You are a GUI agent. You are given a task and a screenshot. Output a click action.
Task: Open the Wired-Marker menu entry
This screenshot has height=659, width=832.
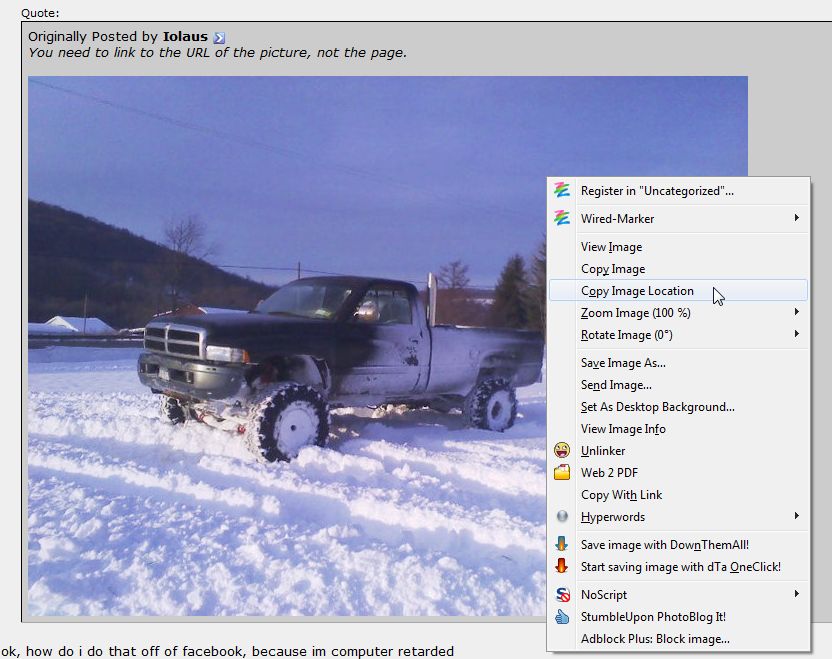tap(678, 219)
